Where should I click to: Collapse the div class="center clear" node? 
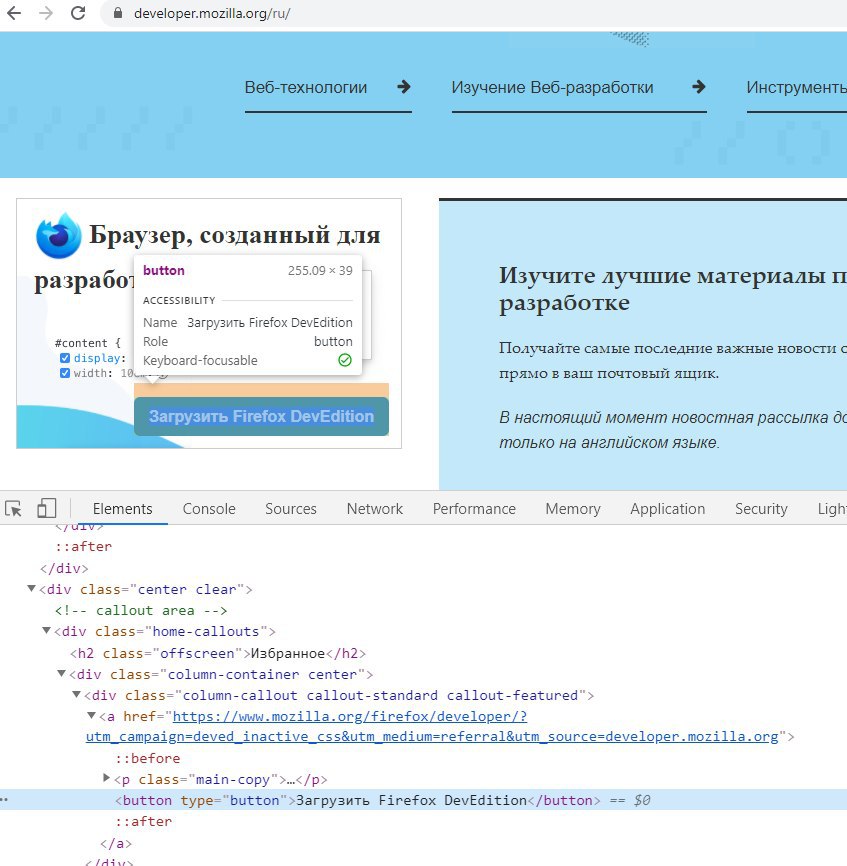click(x=31, y=589)
